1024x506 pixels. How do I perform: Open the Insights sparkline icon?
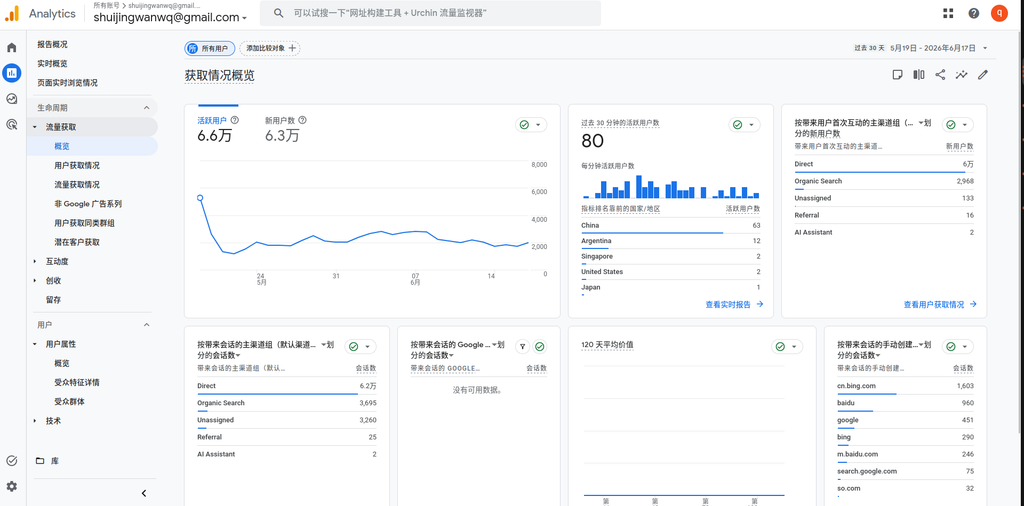point(961,75)
